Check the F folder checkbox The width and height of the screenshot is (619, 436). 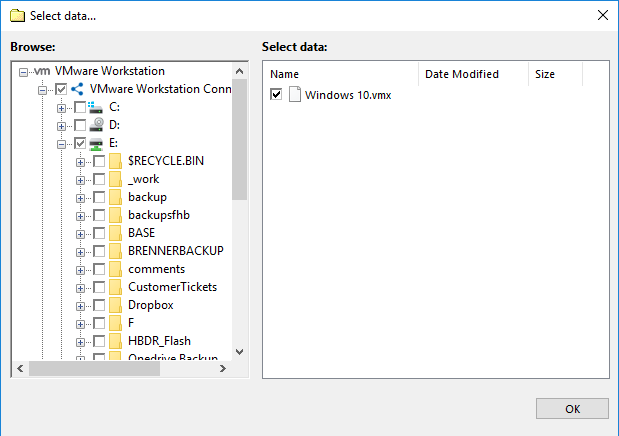point(99,323)
